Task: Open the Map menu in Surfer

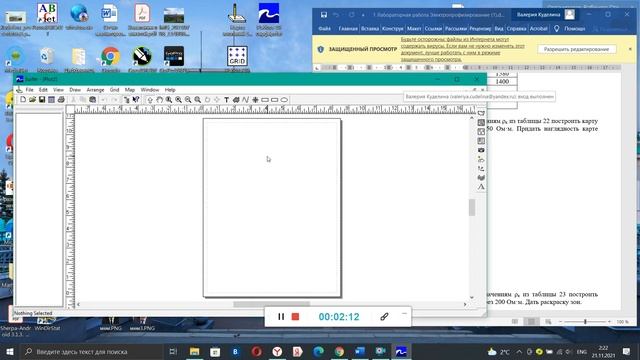Action: point(130,90)
